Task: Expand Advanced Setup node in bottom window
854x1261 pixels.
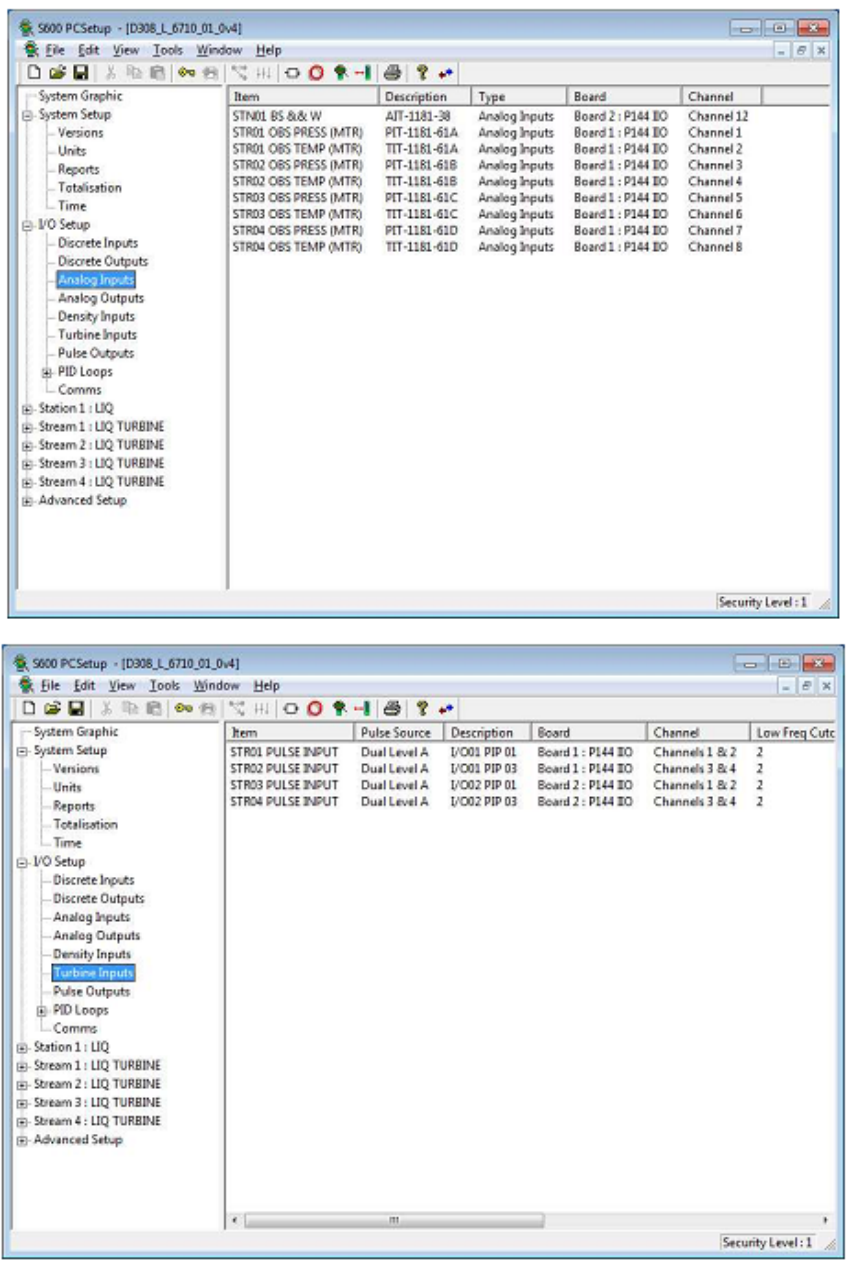Action: [x=23, y=1139]
